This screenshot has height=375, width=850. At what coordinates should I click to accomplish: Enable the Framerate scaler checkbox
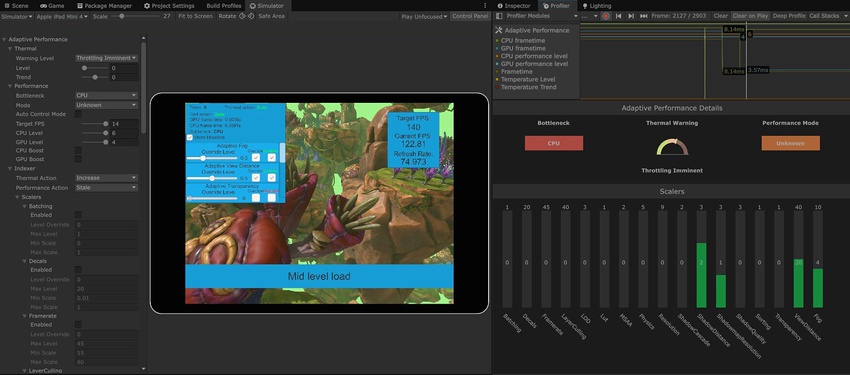[x=78, y=325]
